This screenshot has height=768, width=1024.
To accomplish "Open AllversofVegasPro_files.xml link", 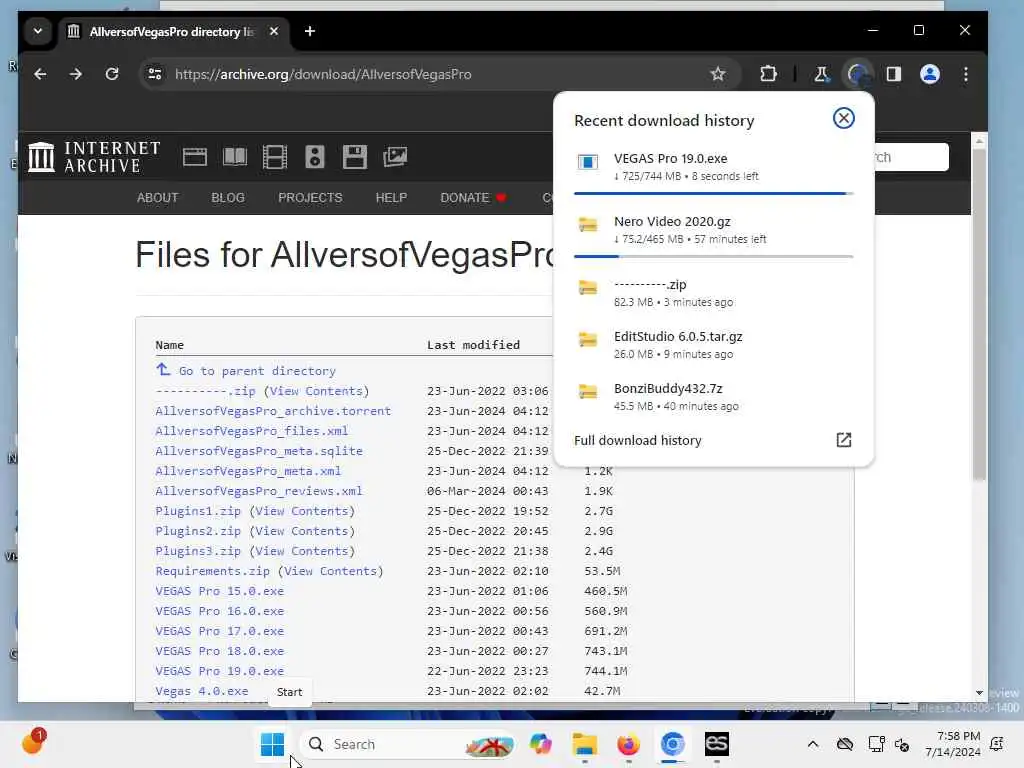I will 251,431.
